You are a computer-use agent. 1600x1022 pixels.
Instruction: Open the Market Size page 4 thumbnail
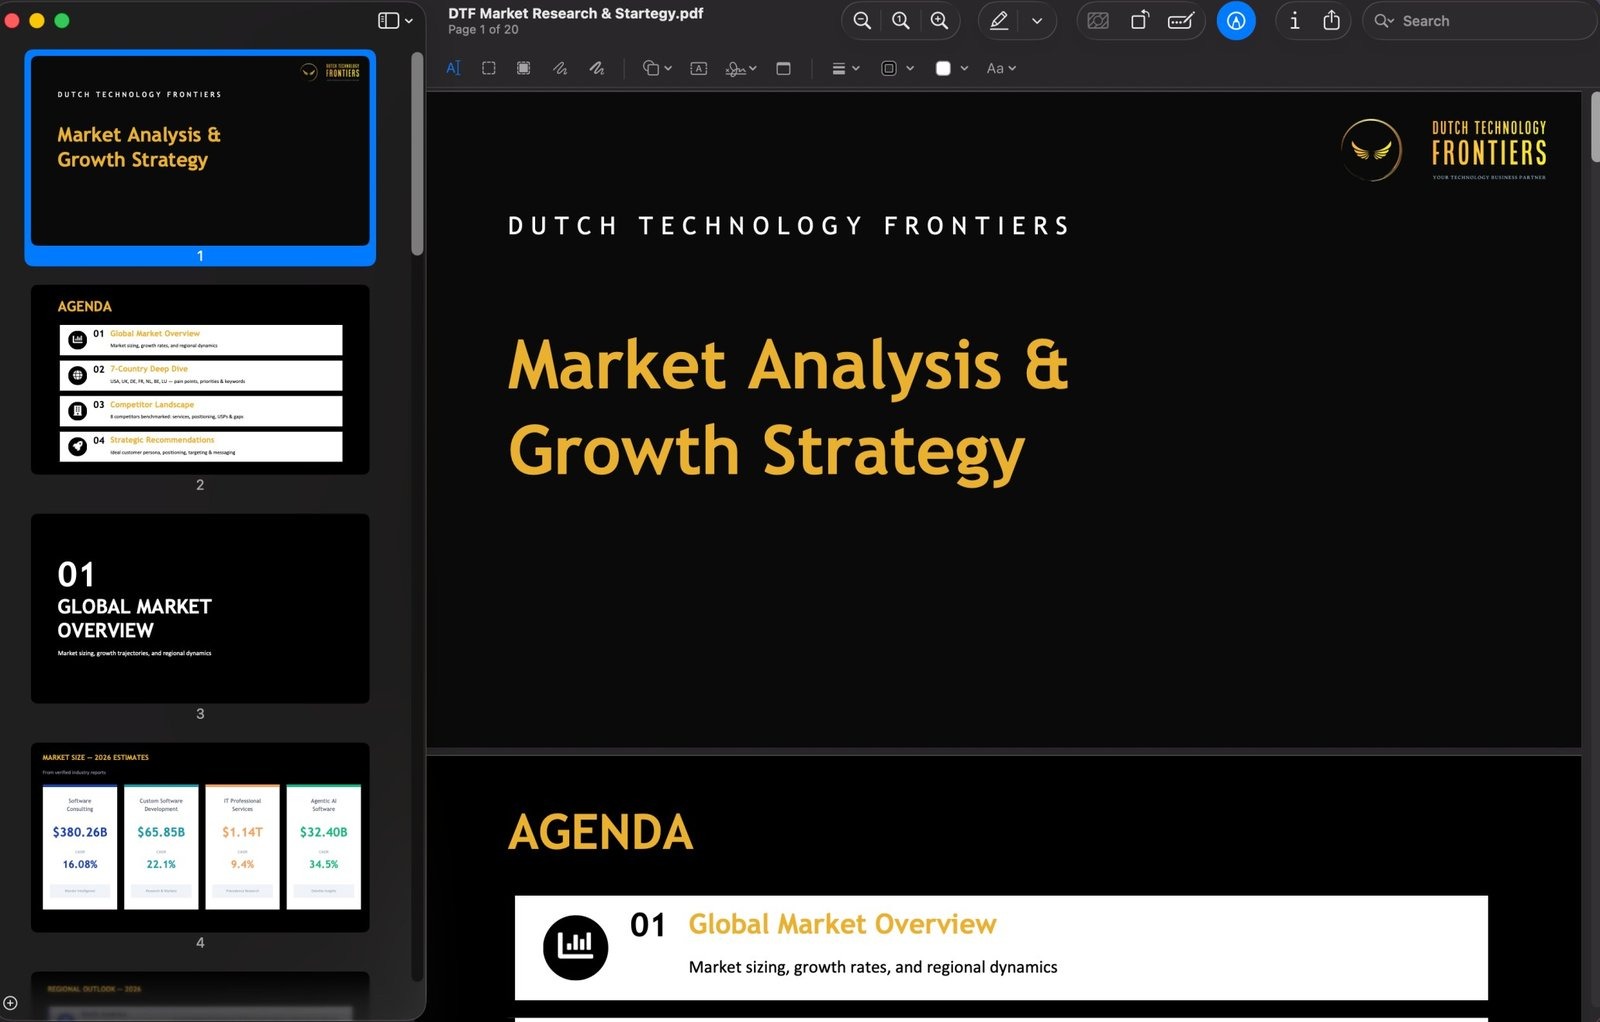coord(200,838)
